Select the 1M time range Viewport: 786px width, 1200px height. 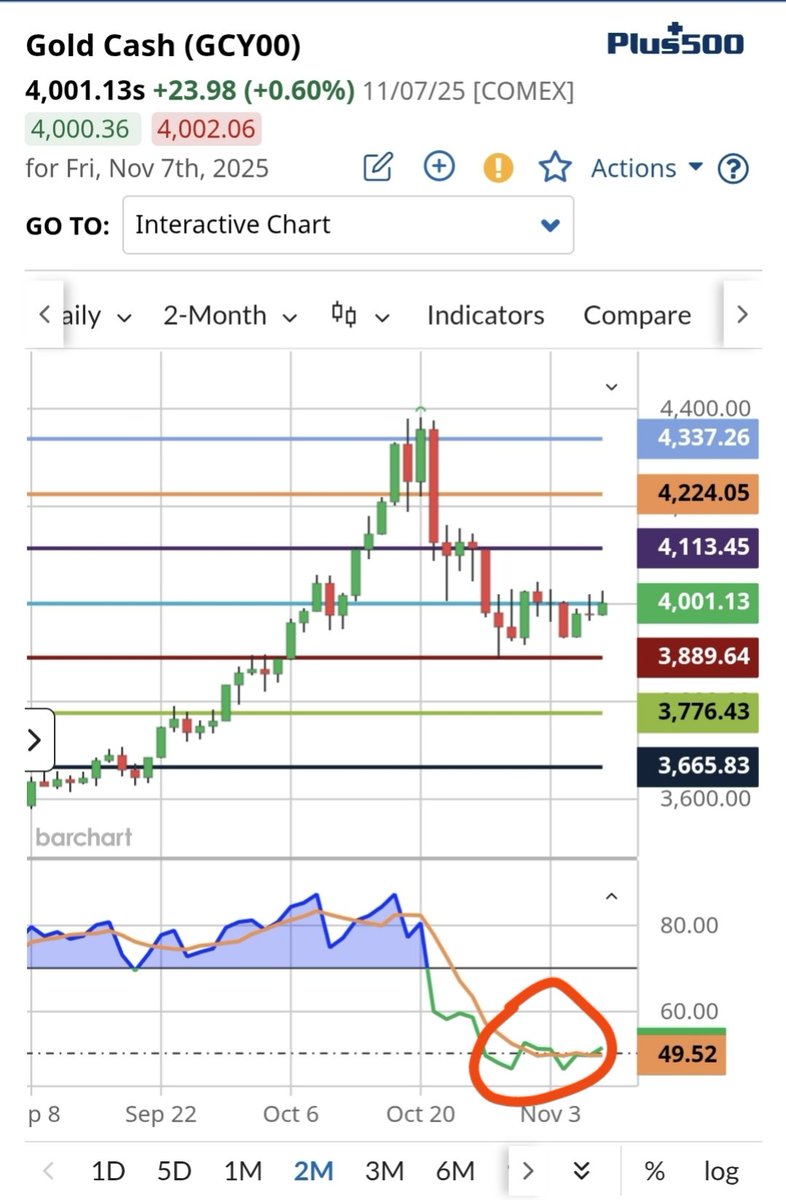point(242,1170)
